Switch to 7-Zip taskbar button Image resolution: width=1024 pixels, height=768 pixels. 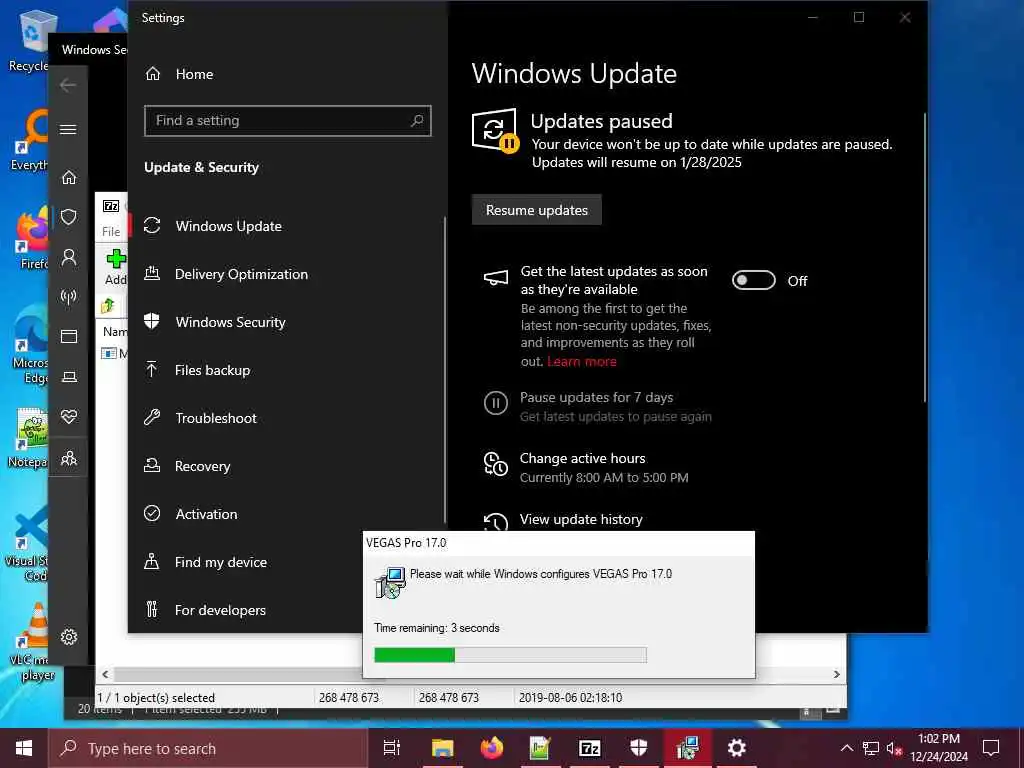pyautogui.click(x=590, y=748)
